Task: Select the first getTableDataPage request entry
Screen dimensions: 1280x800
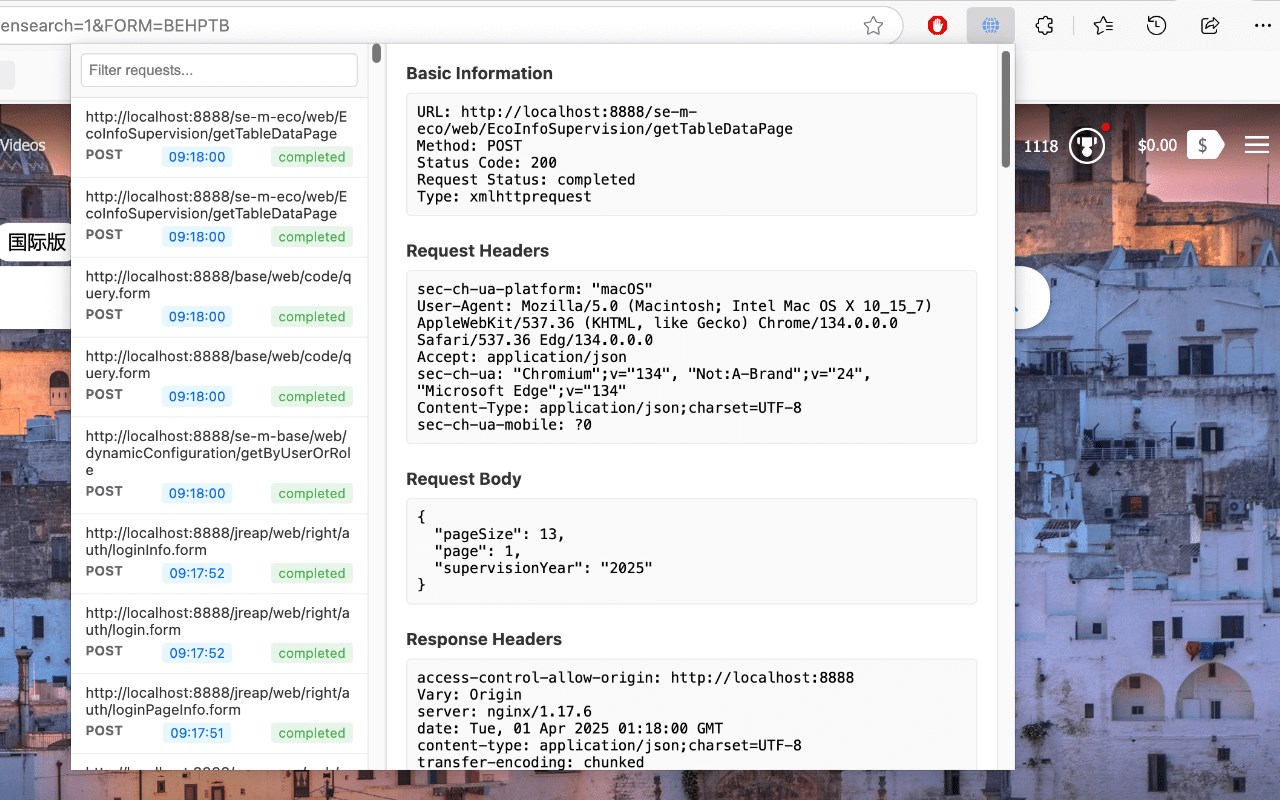Action: pyautogui.click(x=219, y=137)
